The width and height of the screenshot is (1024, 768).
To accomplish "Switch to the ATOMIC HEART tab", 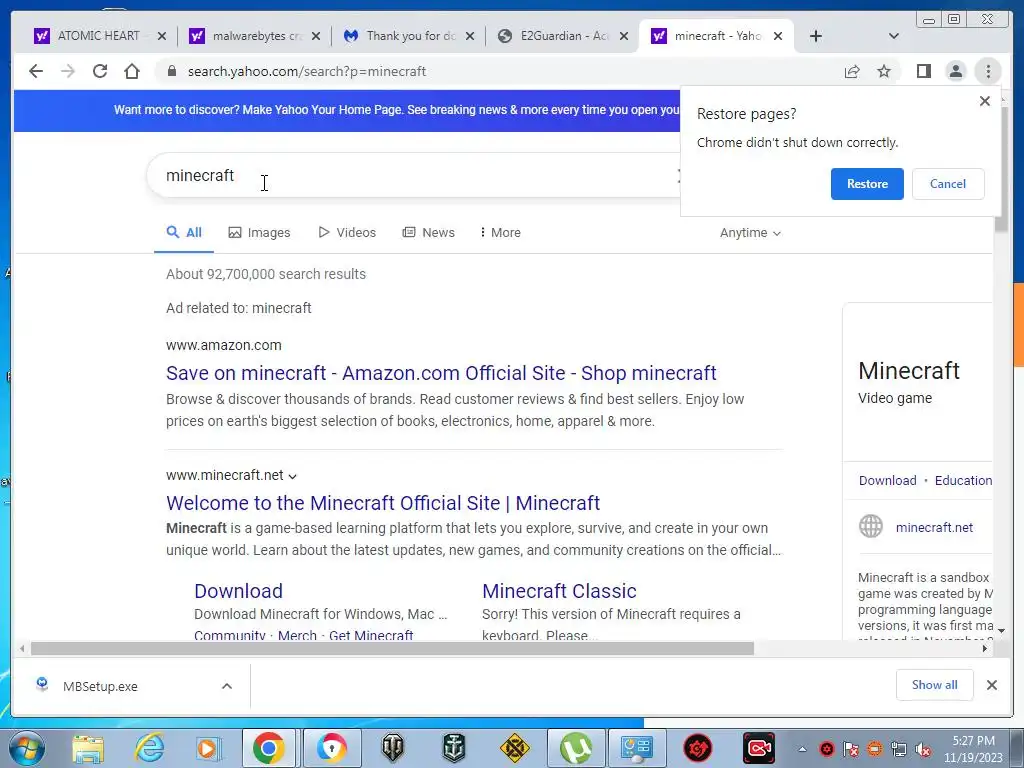I will pos(98,36).
